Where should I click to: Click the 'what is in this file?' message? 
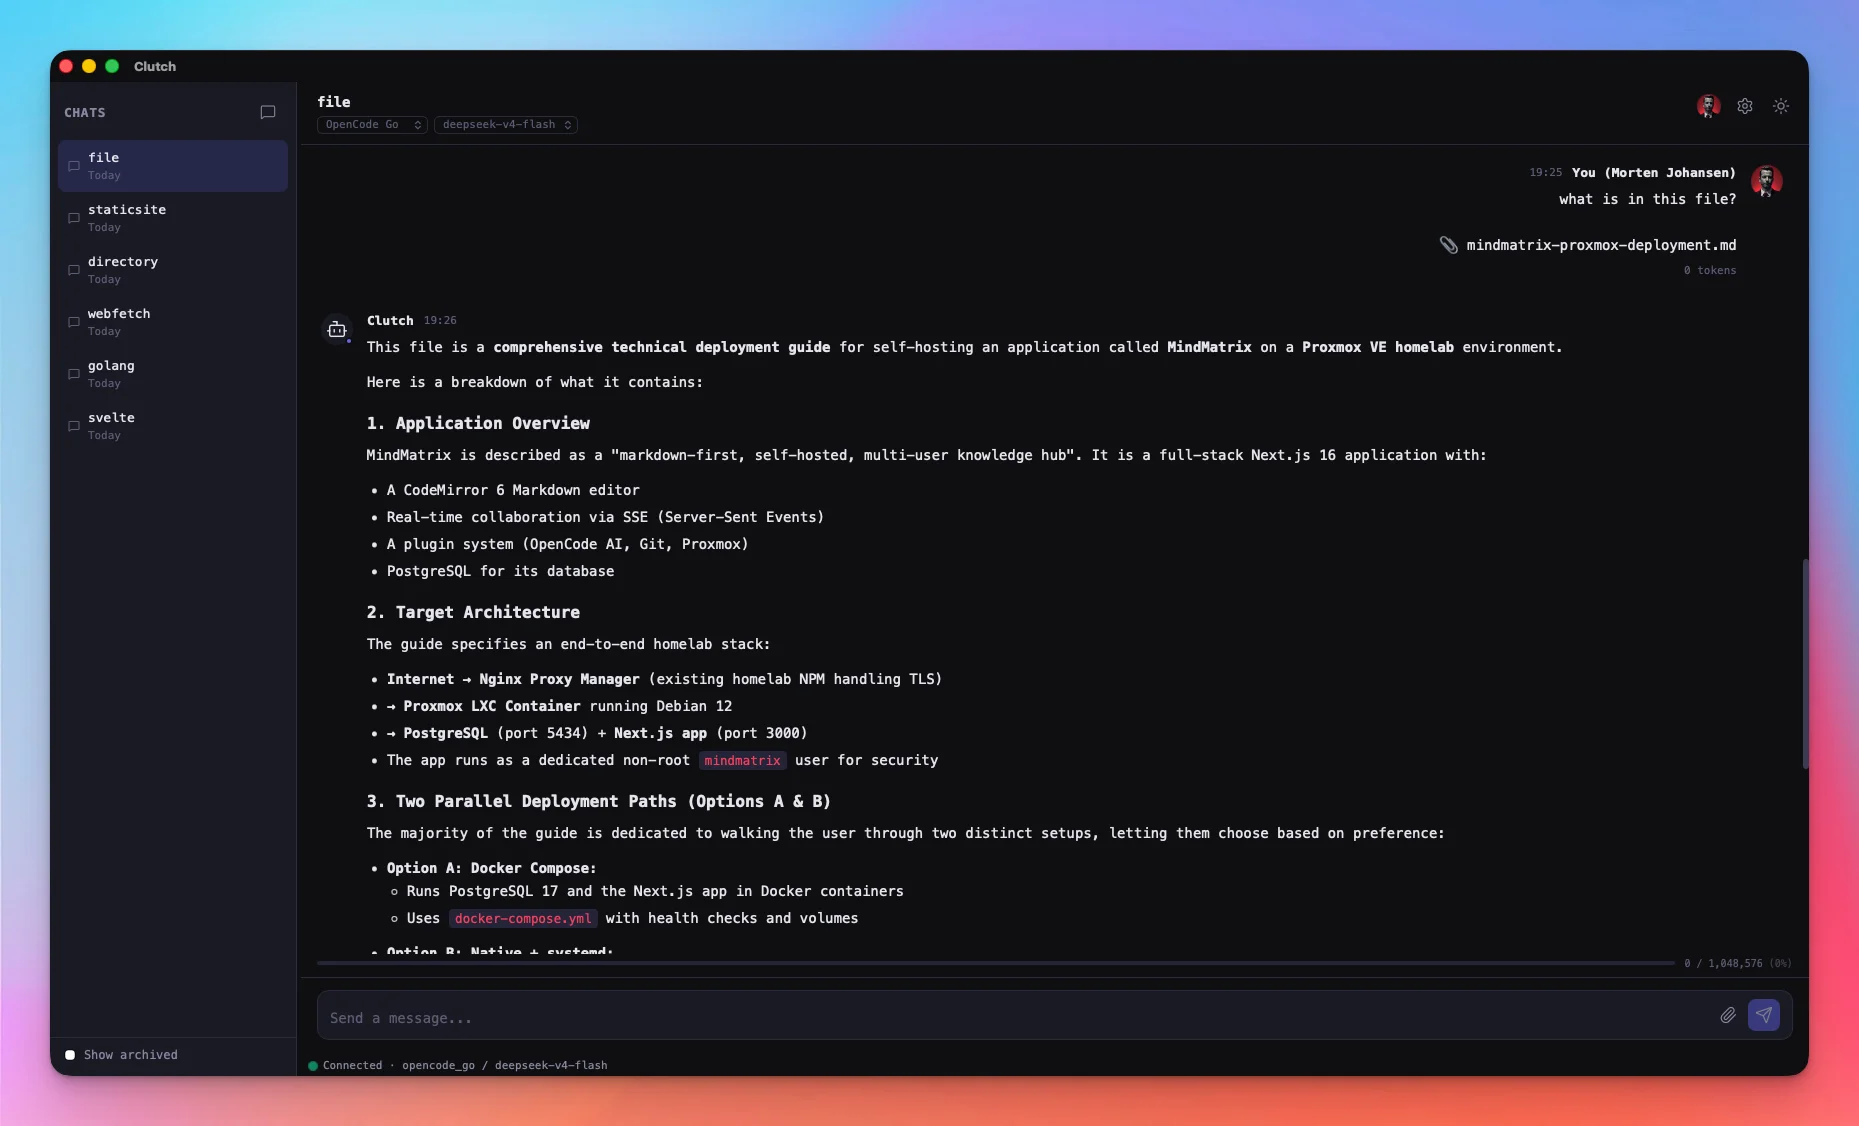pos(1647,199)
